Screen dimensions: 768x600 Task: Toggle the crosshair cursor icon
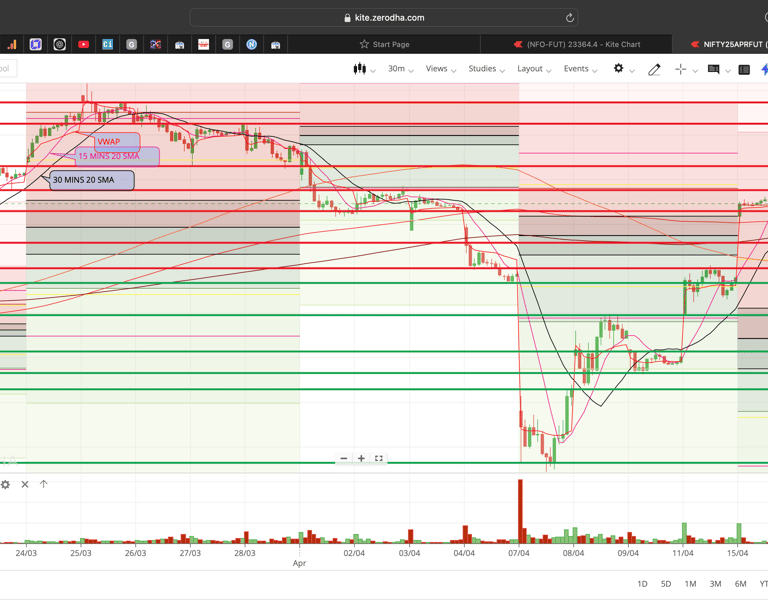(680, 70)
